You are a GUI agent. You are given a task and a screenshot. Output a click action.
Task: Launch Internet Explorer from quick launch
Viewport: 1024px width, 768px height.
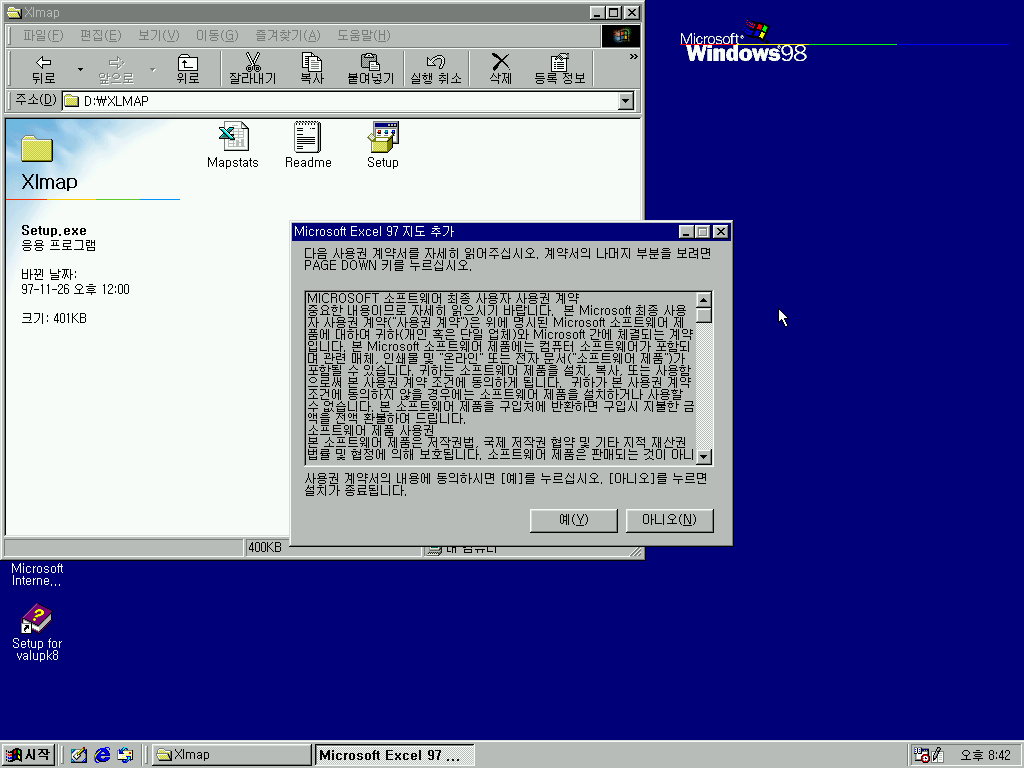(102, 755)
